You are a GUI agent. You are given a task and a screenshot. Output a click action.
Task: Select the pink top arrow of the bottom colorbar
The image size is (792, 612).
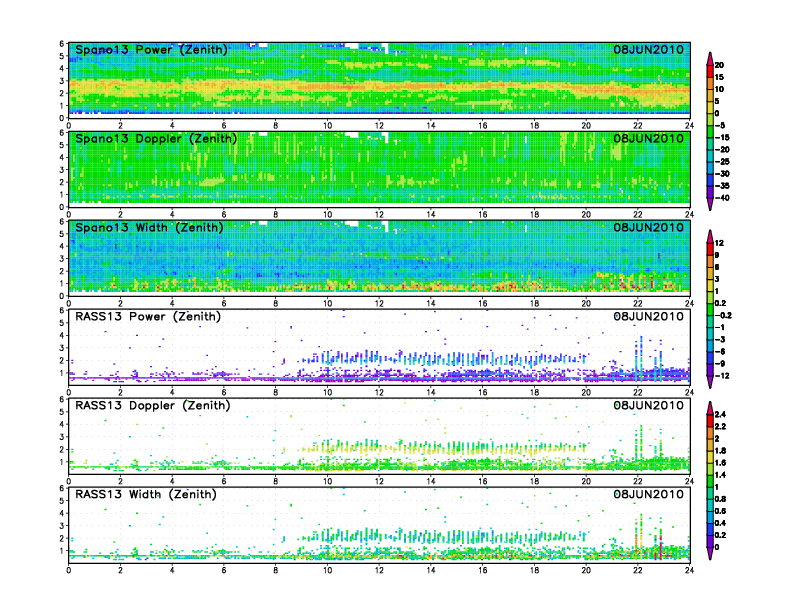click(710, 407)
